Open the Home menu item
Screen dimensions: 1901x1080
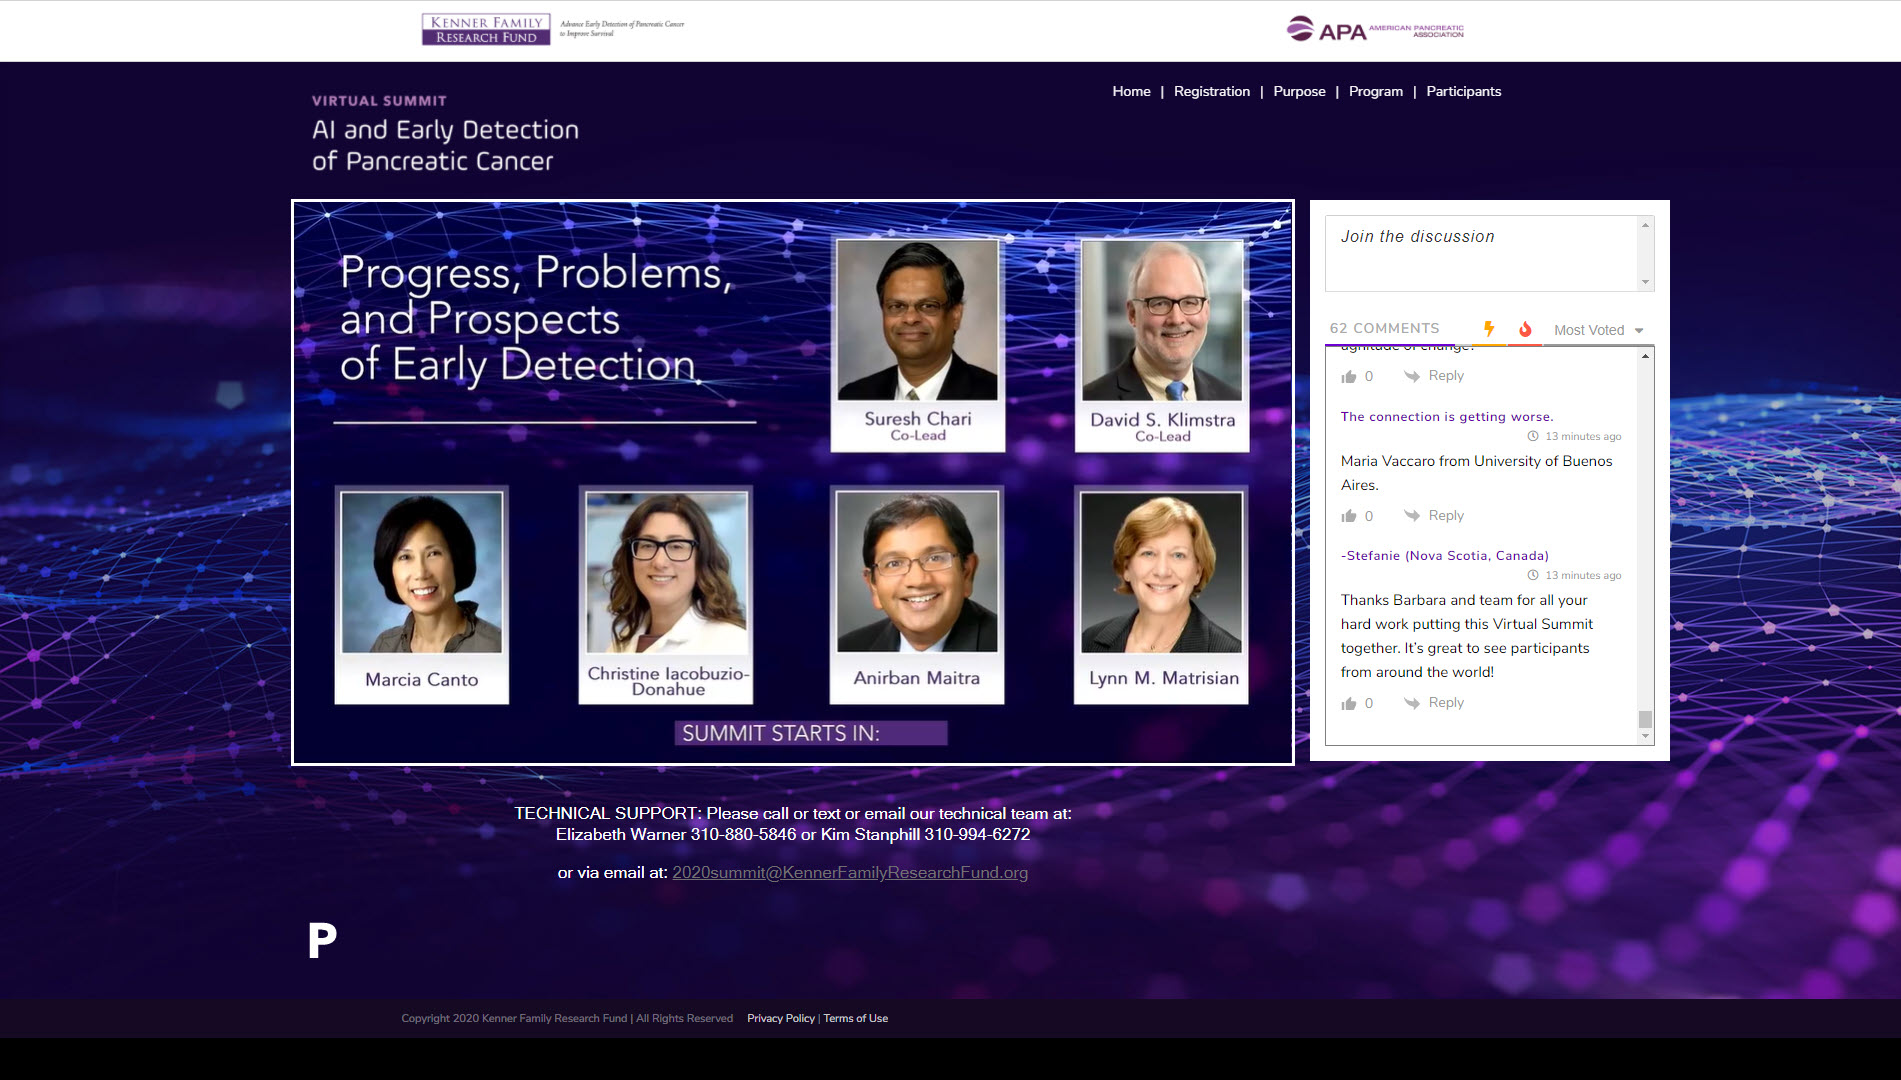point(1131,91)
